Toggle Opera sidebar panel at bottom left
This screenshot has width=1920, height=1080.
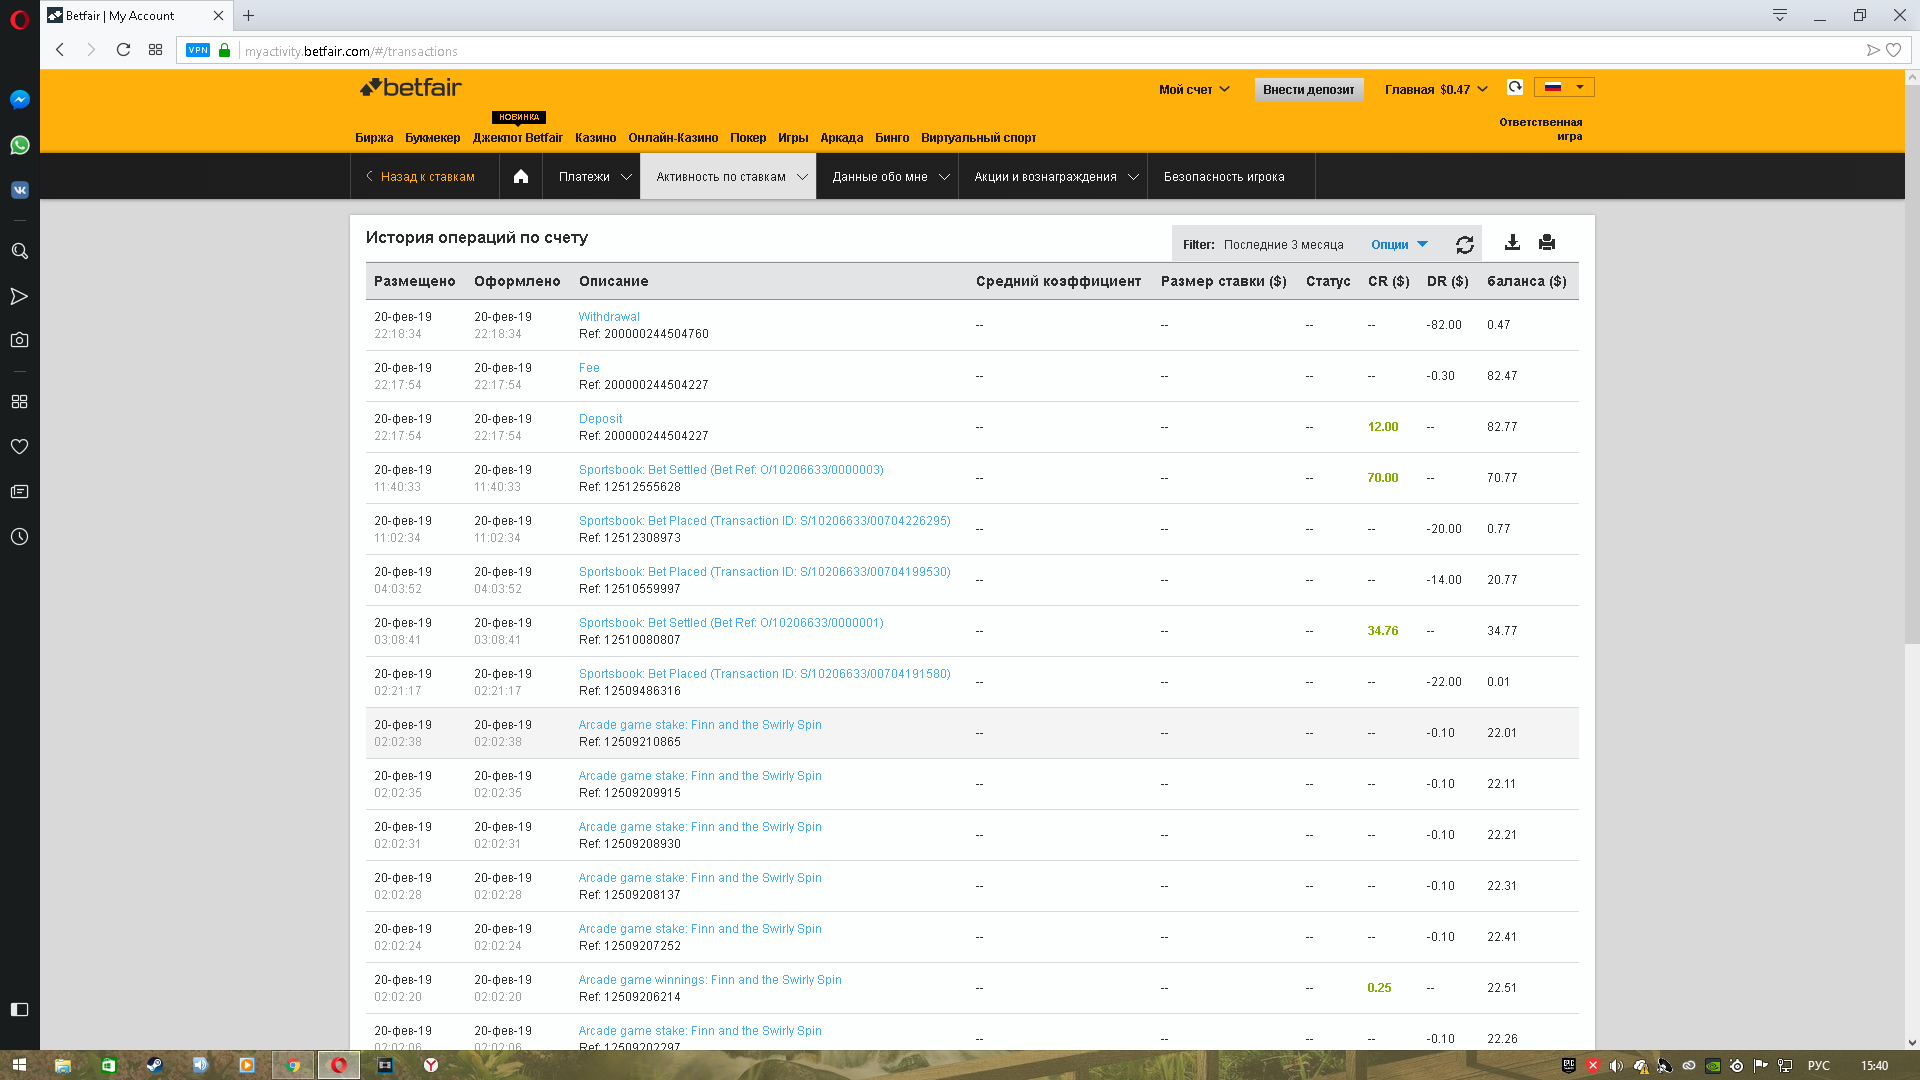tap(19, 1009)
